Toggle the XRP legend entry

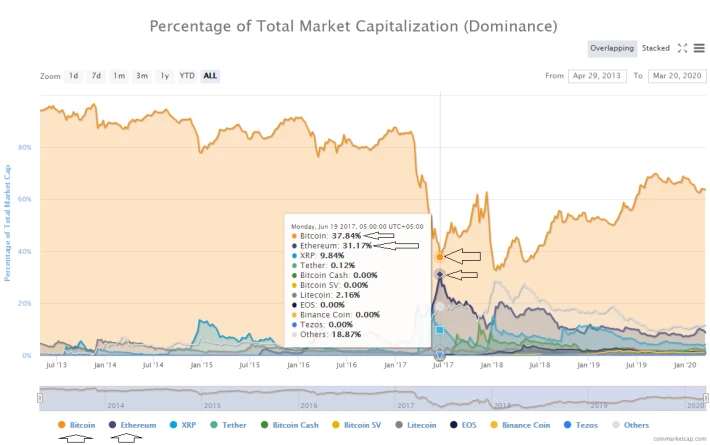(x=182, y=425)
